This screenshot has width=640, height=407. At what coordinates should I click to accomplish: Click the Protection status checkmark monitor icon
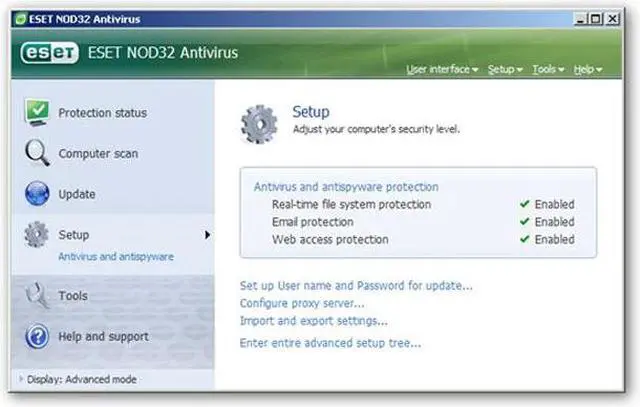37,112
